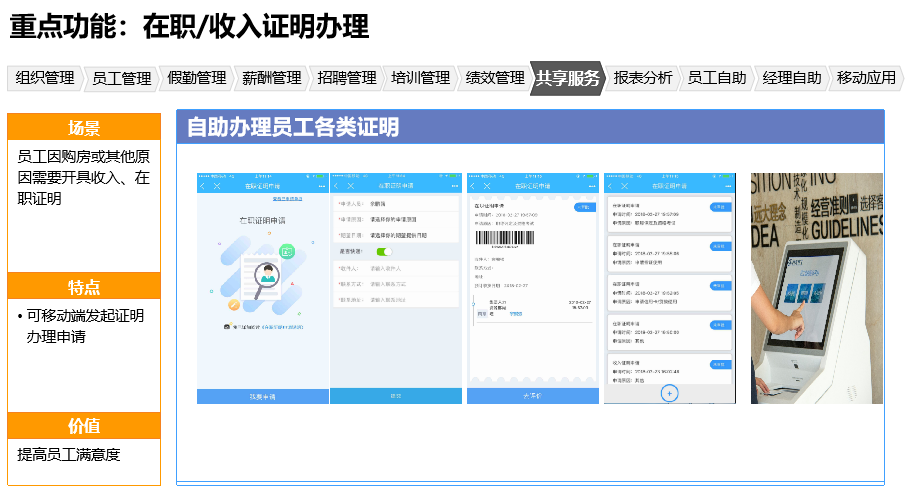905x486 pixels.
Task: Open the 申请原因 selector in the form
Action: click(396, 219)
